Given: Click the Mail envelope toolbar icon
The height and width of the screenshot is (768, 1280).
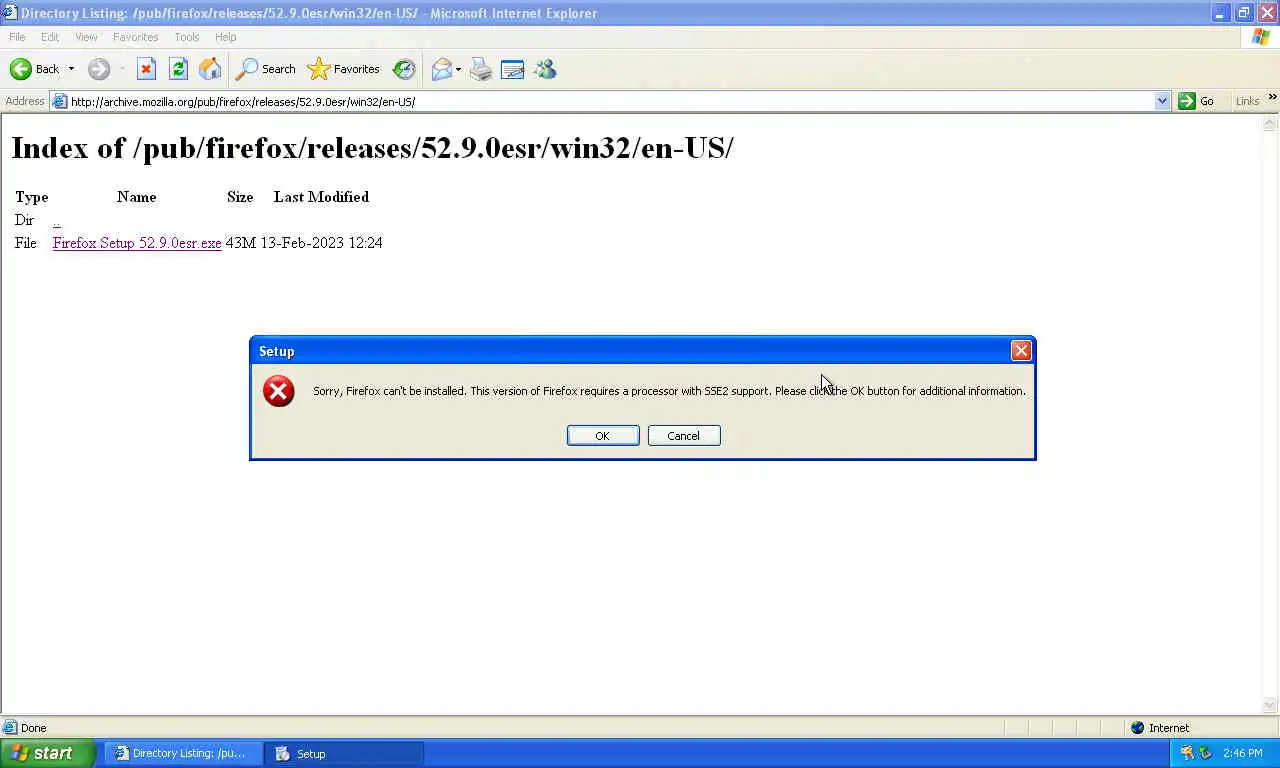Looking at the screenshot, I should pos(441,69).
